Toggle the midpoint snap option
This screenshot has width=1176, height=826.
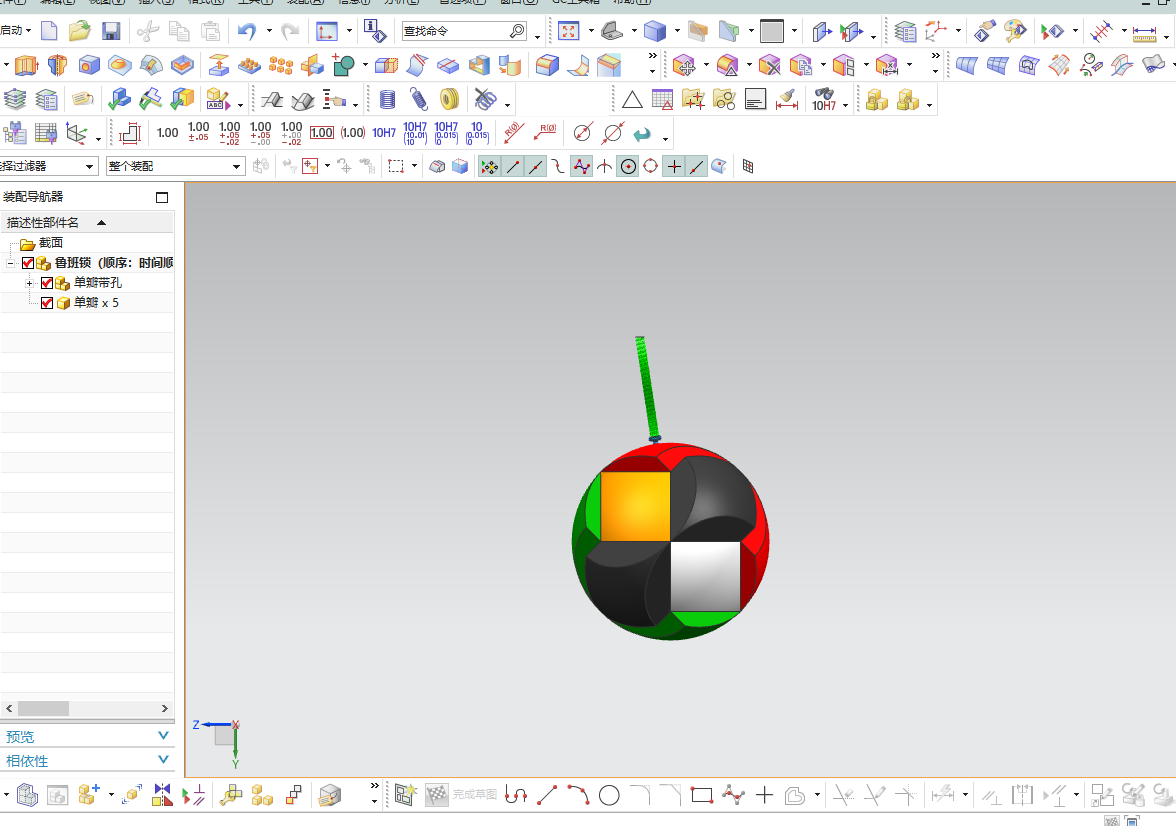coord(536,167)
